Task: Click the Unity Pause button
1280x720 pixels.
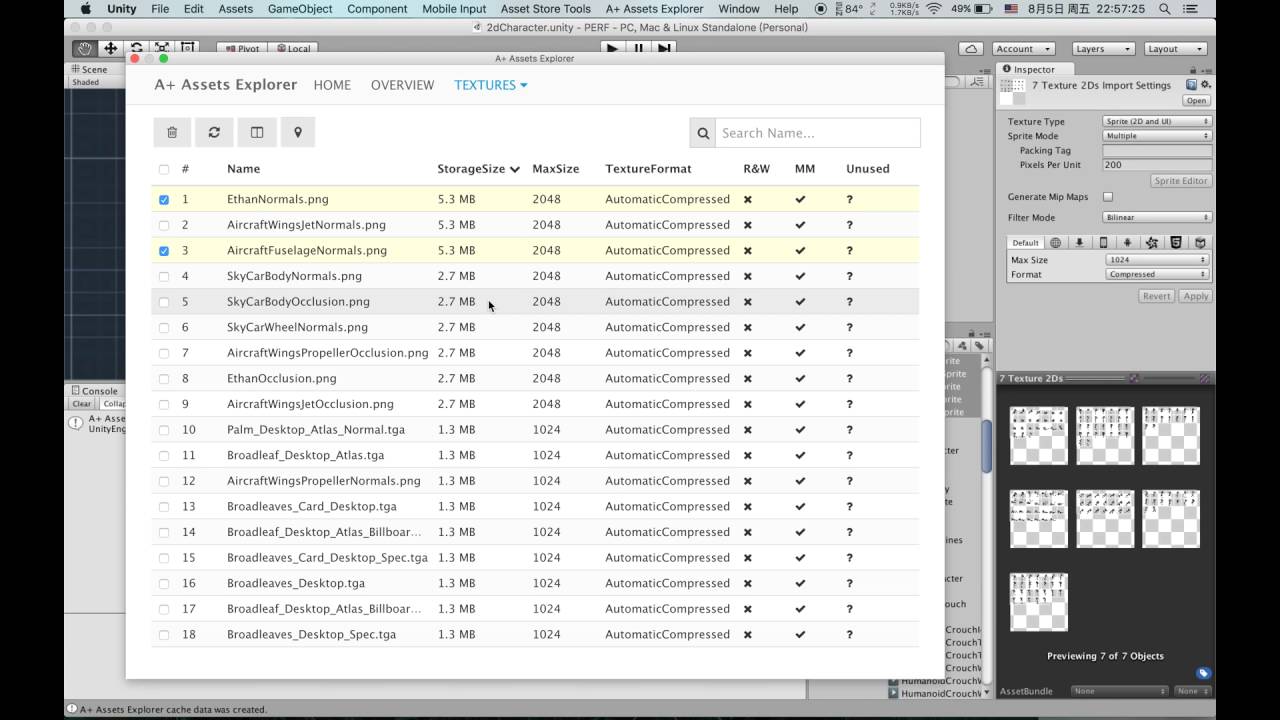Action: (639, 48)
